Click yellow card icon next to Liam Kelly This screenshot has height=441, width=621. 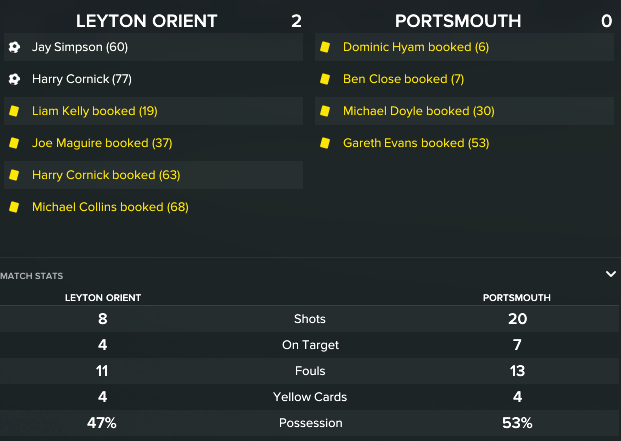[x=14, y=111]
